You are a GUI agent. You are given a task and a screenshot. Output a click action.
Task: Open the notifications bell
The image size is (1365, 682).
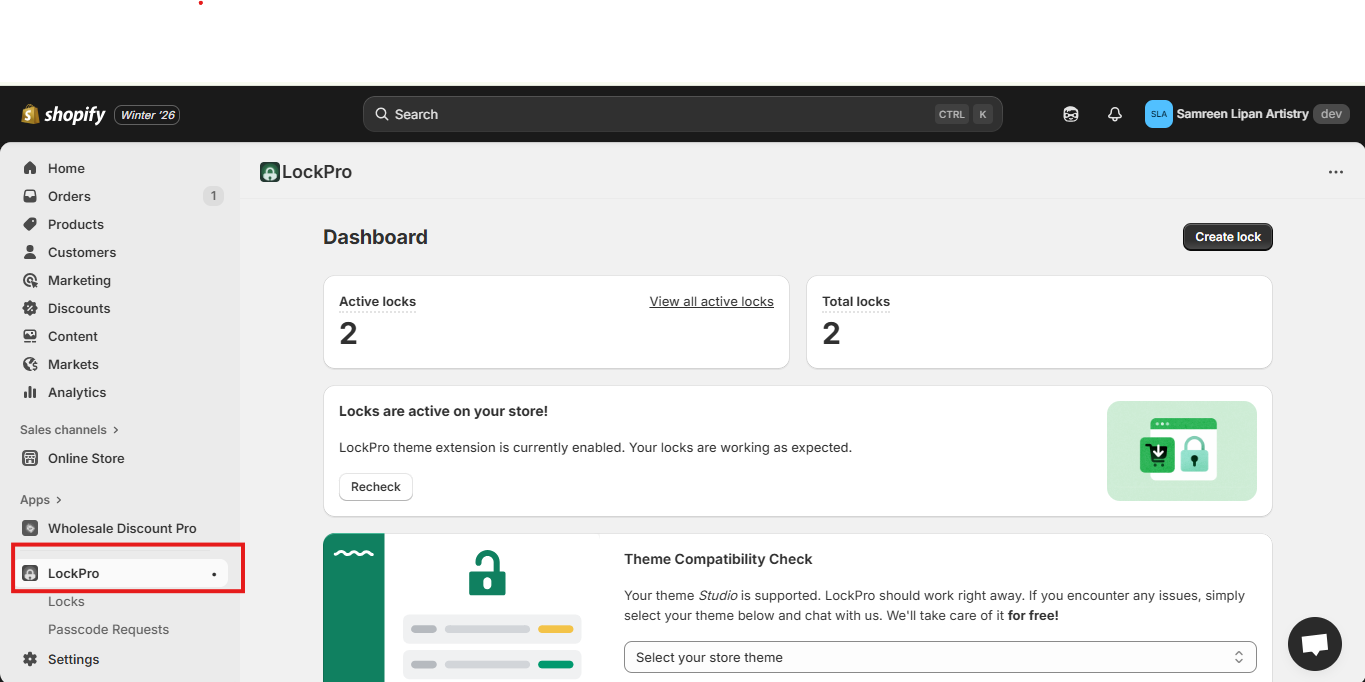[1115, 115]
